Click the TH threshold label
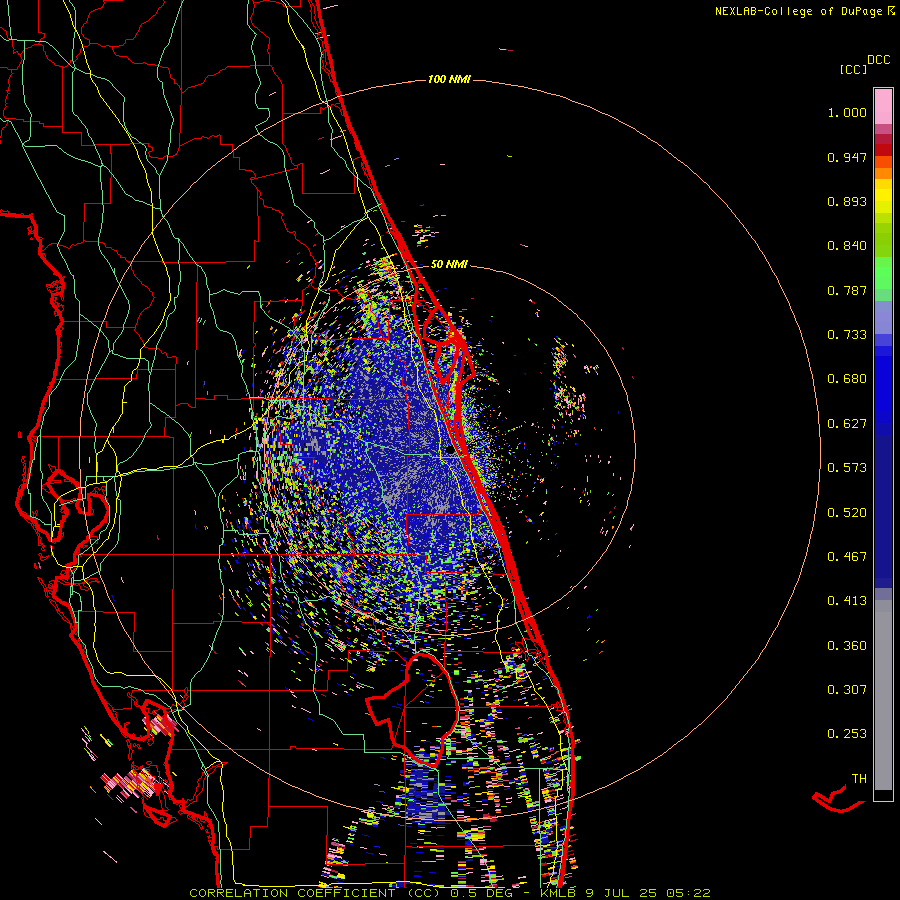 [x=859, y=779]
